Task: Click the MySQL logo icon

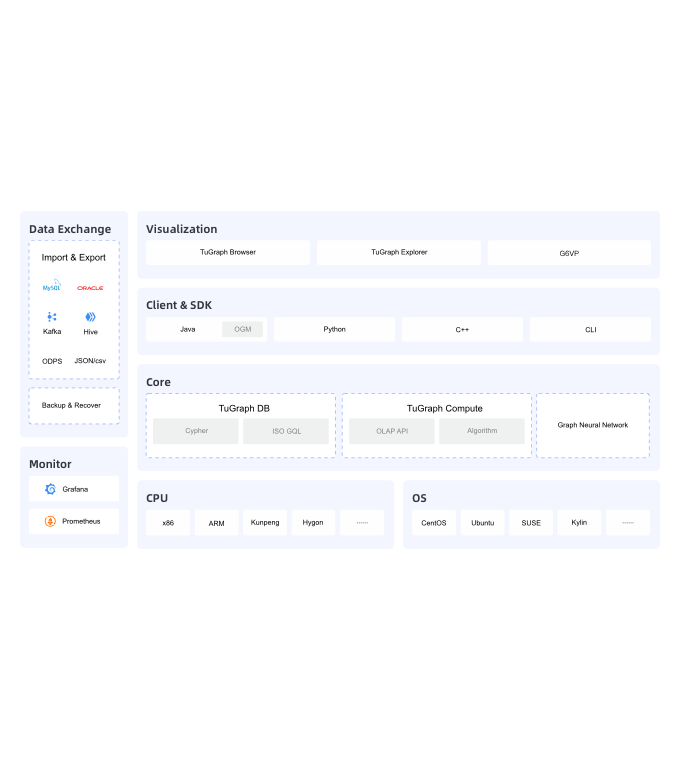Action: tap(52, 287)
